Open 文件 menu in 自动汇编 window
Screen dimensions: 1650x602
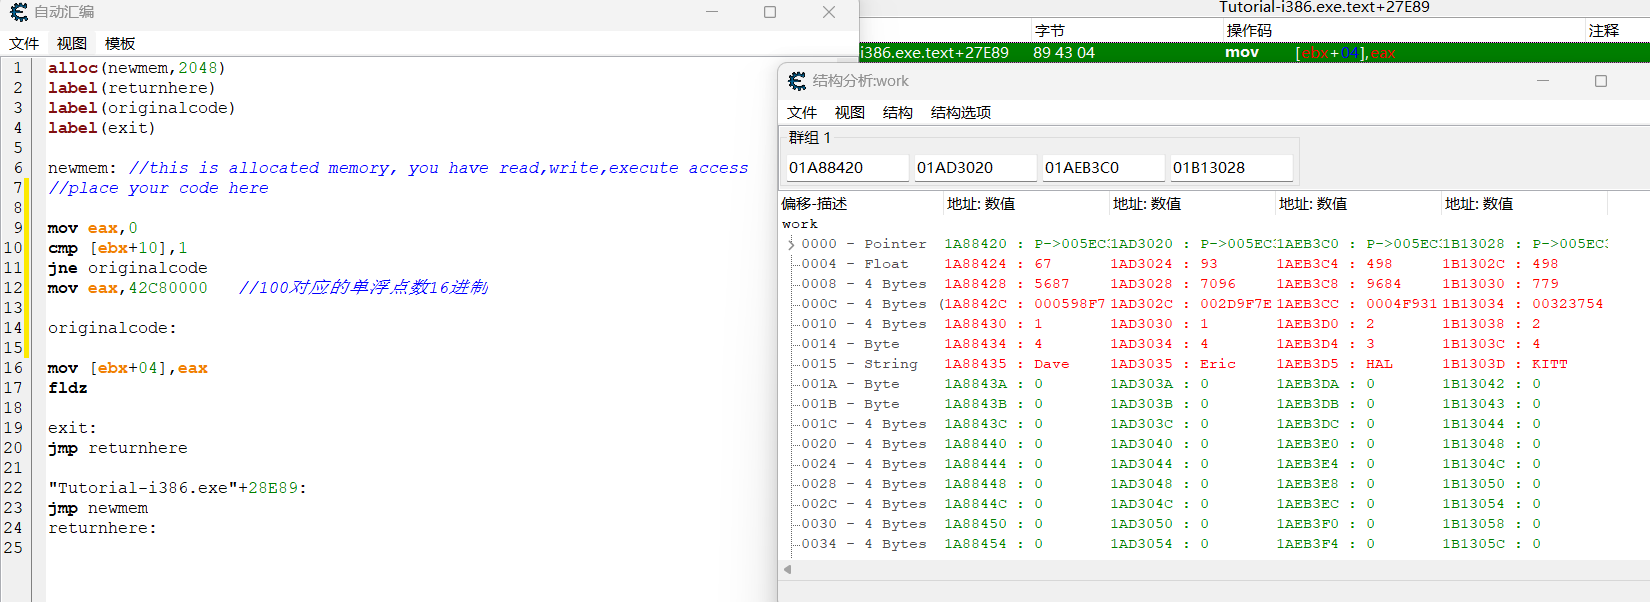click(x=24, y=44)
